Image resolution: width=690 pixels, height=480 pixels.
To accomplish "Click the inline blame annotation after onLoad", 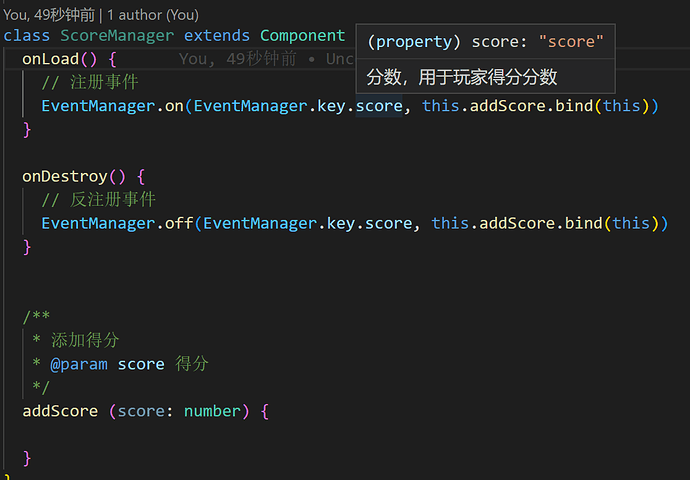I will pos(265,59).
